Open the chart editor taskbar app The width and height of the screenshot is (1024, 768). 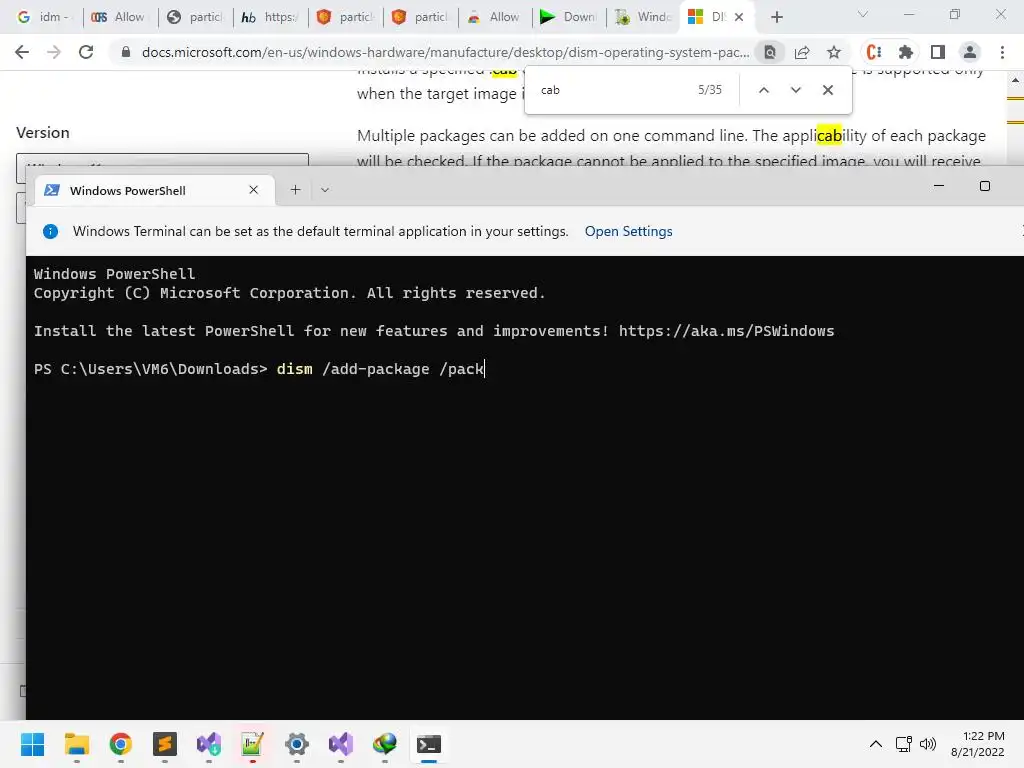(x=252, y=744)
